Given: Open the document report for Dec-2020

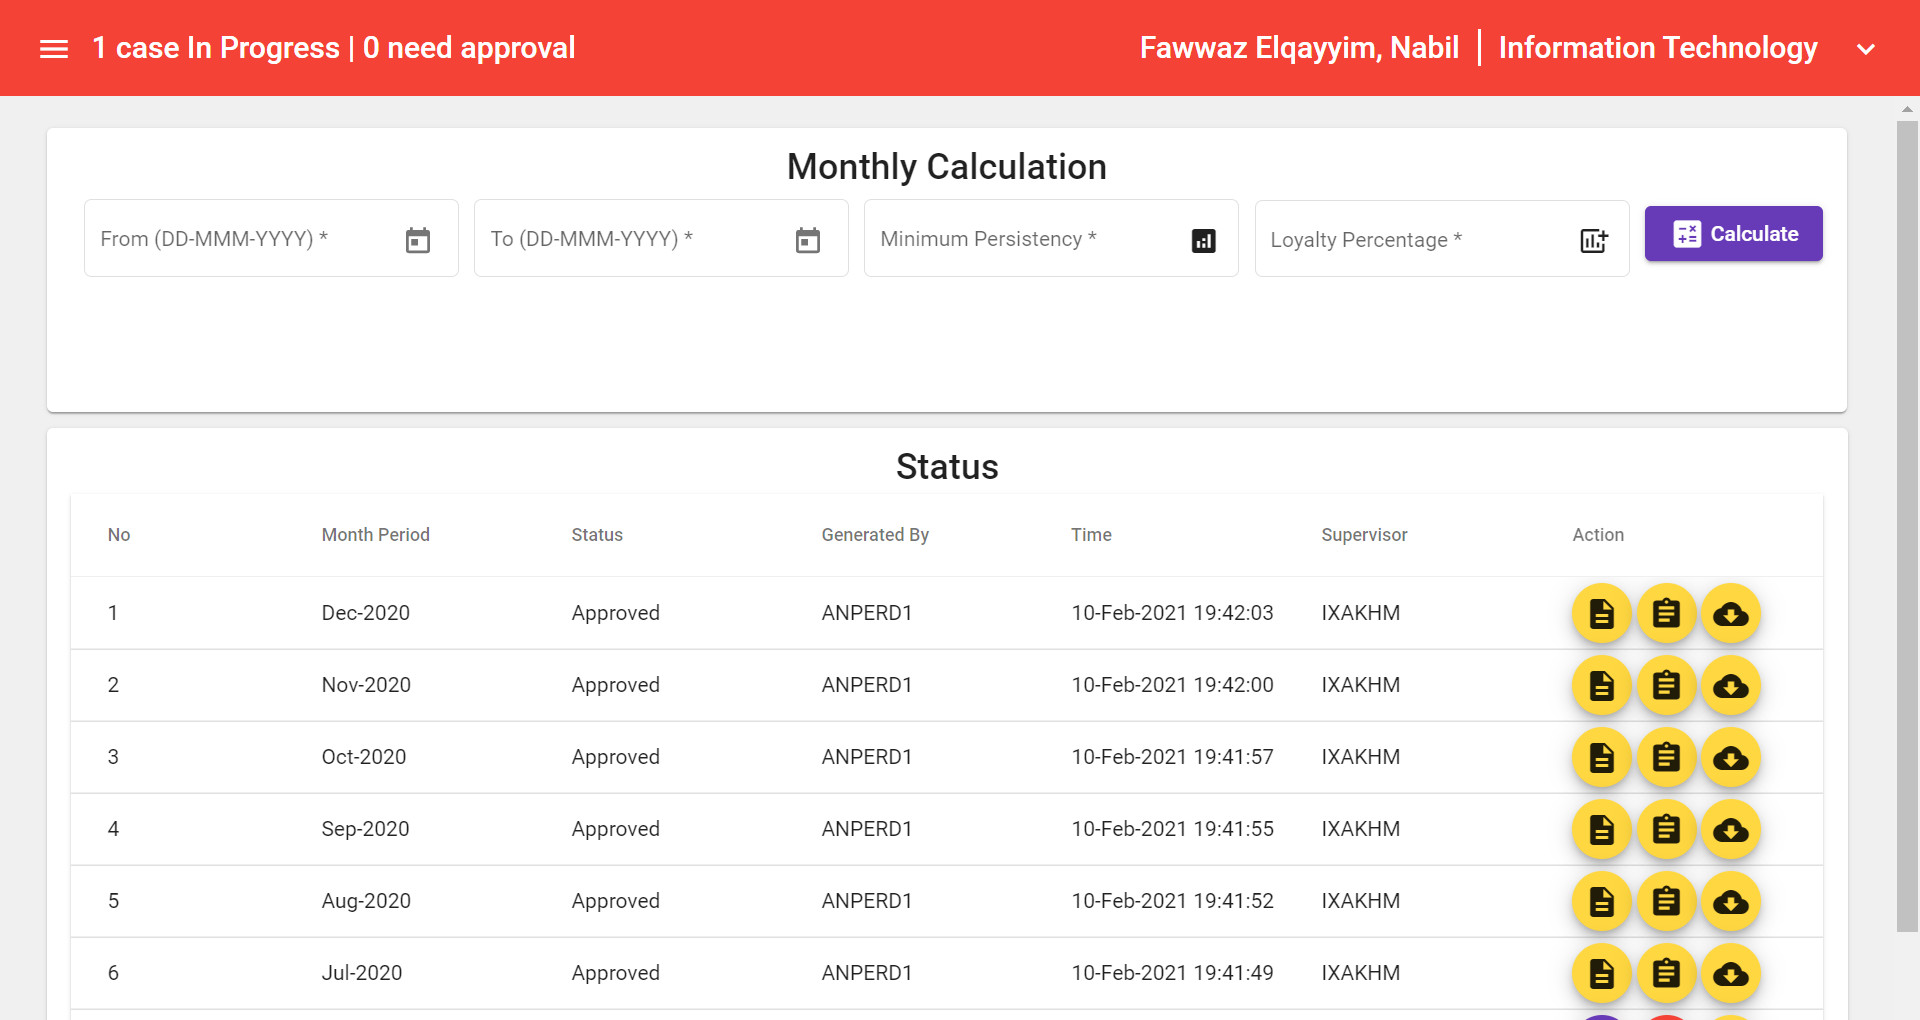Looking at the screenshot, I should pyautogui.click(x=1601, y=613).
